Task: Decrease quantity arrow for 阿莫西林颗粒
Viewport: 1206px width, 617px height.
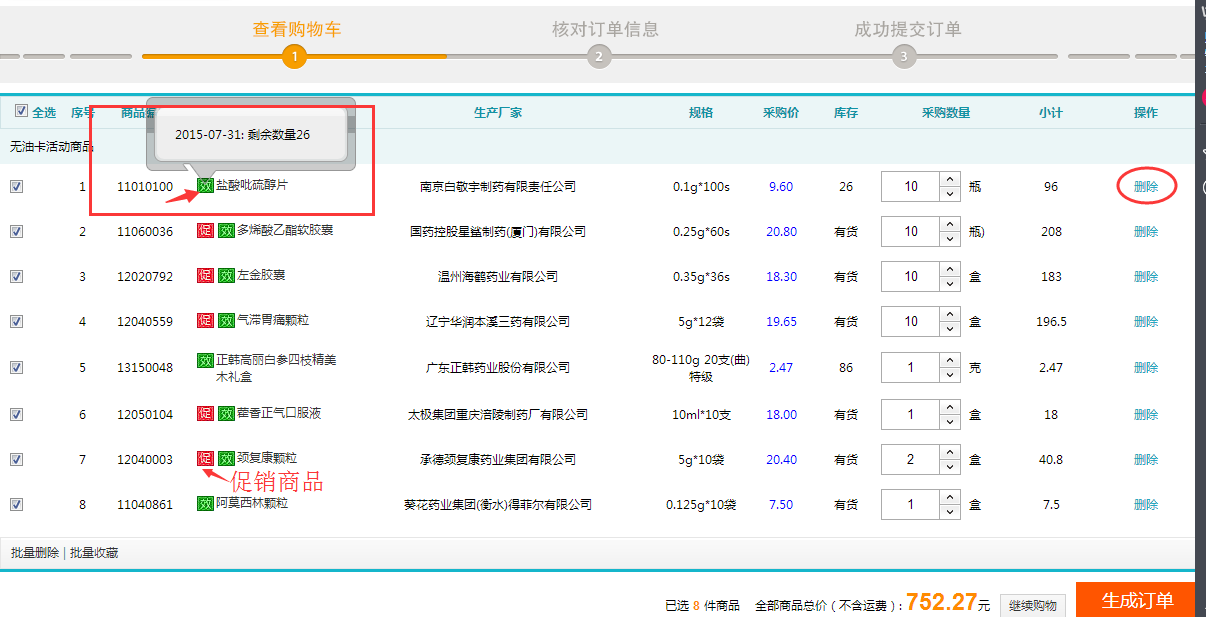Action: click(950, 512)
